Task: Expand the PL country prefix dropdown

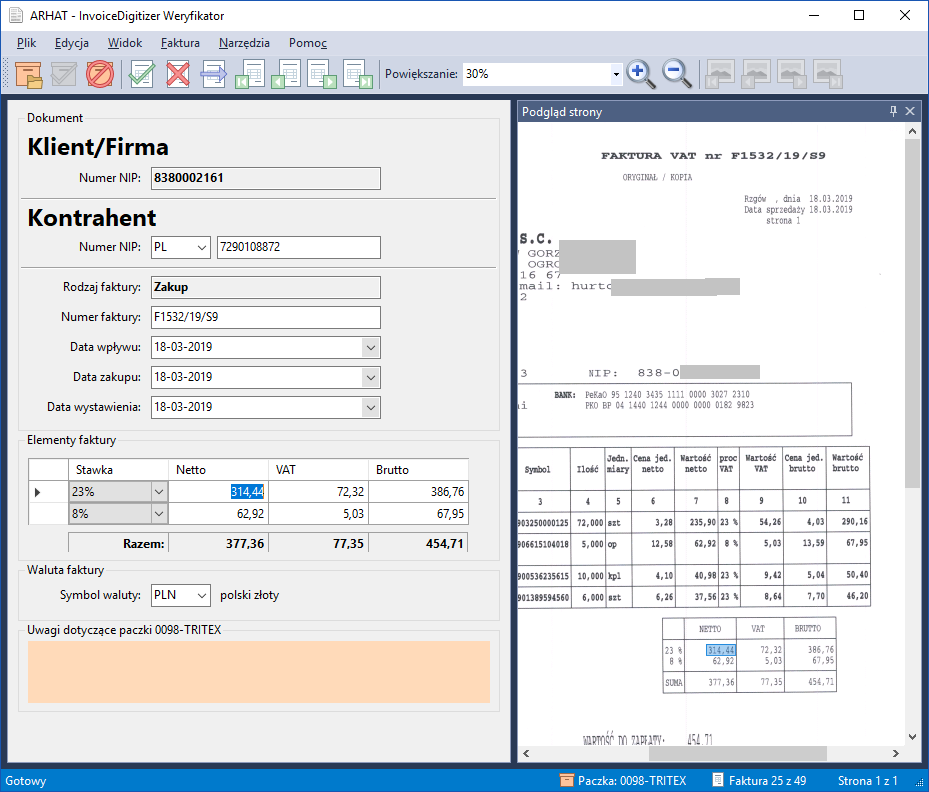Action: pos(200,247)
